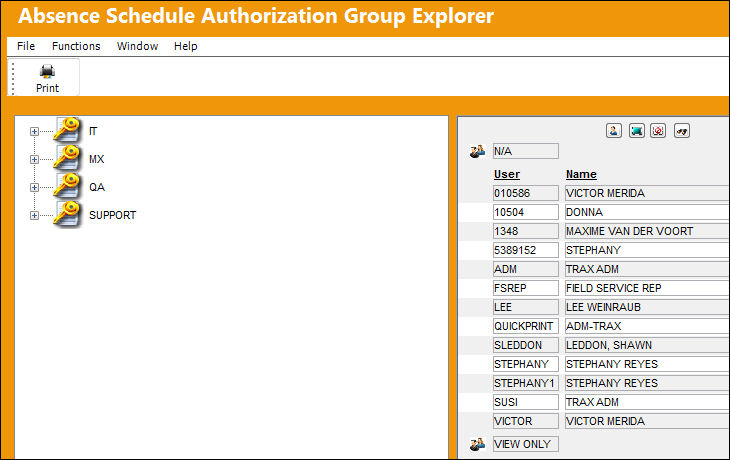Click the toolbar grip handle left of Print

coord(13,78)
